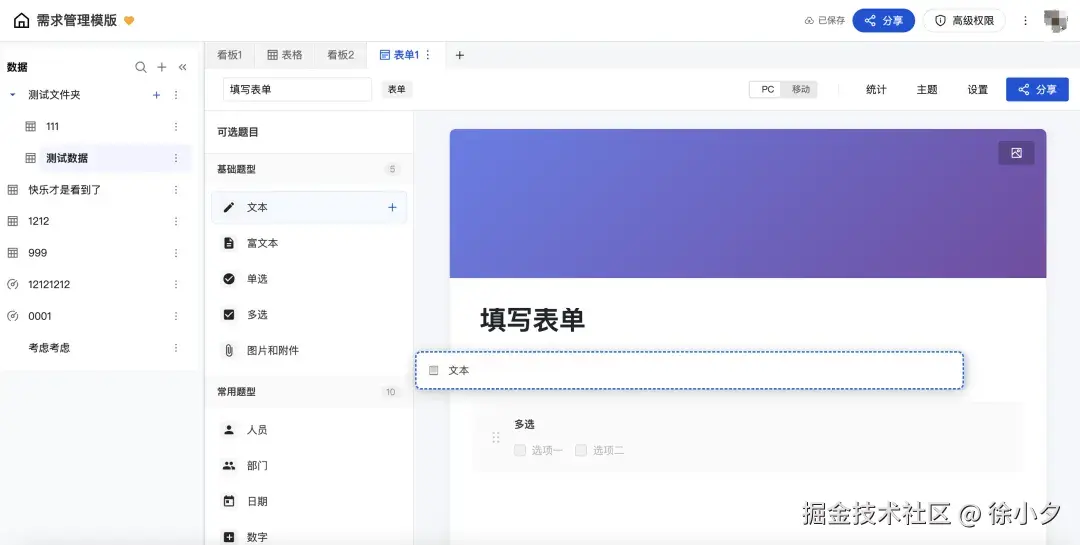1080x545 pixels.
Task: Open the 主题 theme settings
Action: pos(927,90)
